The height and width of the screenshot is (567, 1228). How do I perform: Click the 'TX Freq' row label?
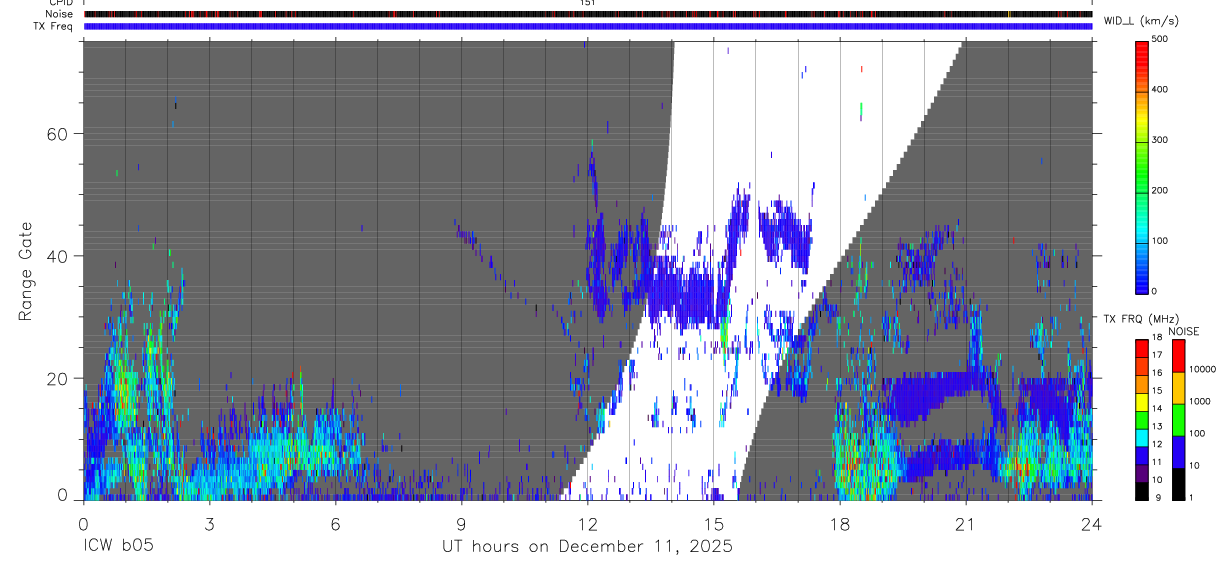(x=53, y=26)
